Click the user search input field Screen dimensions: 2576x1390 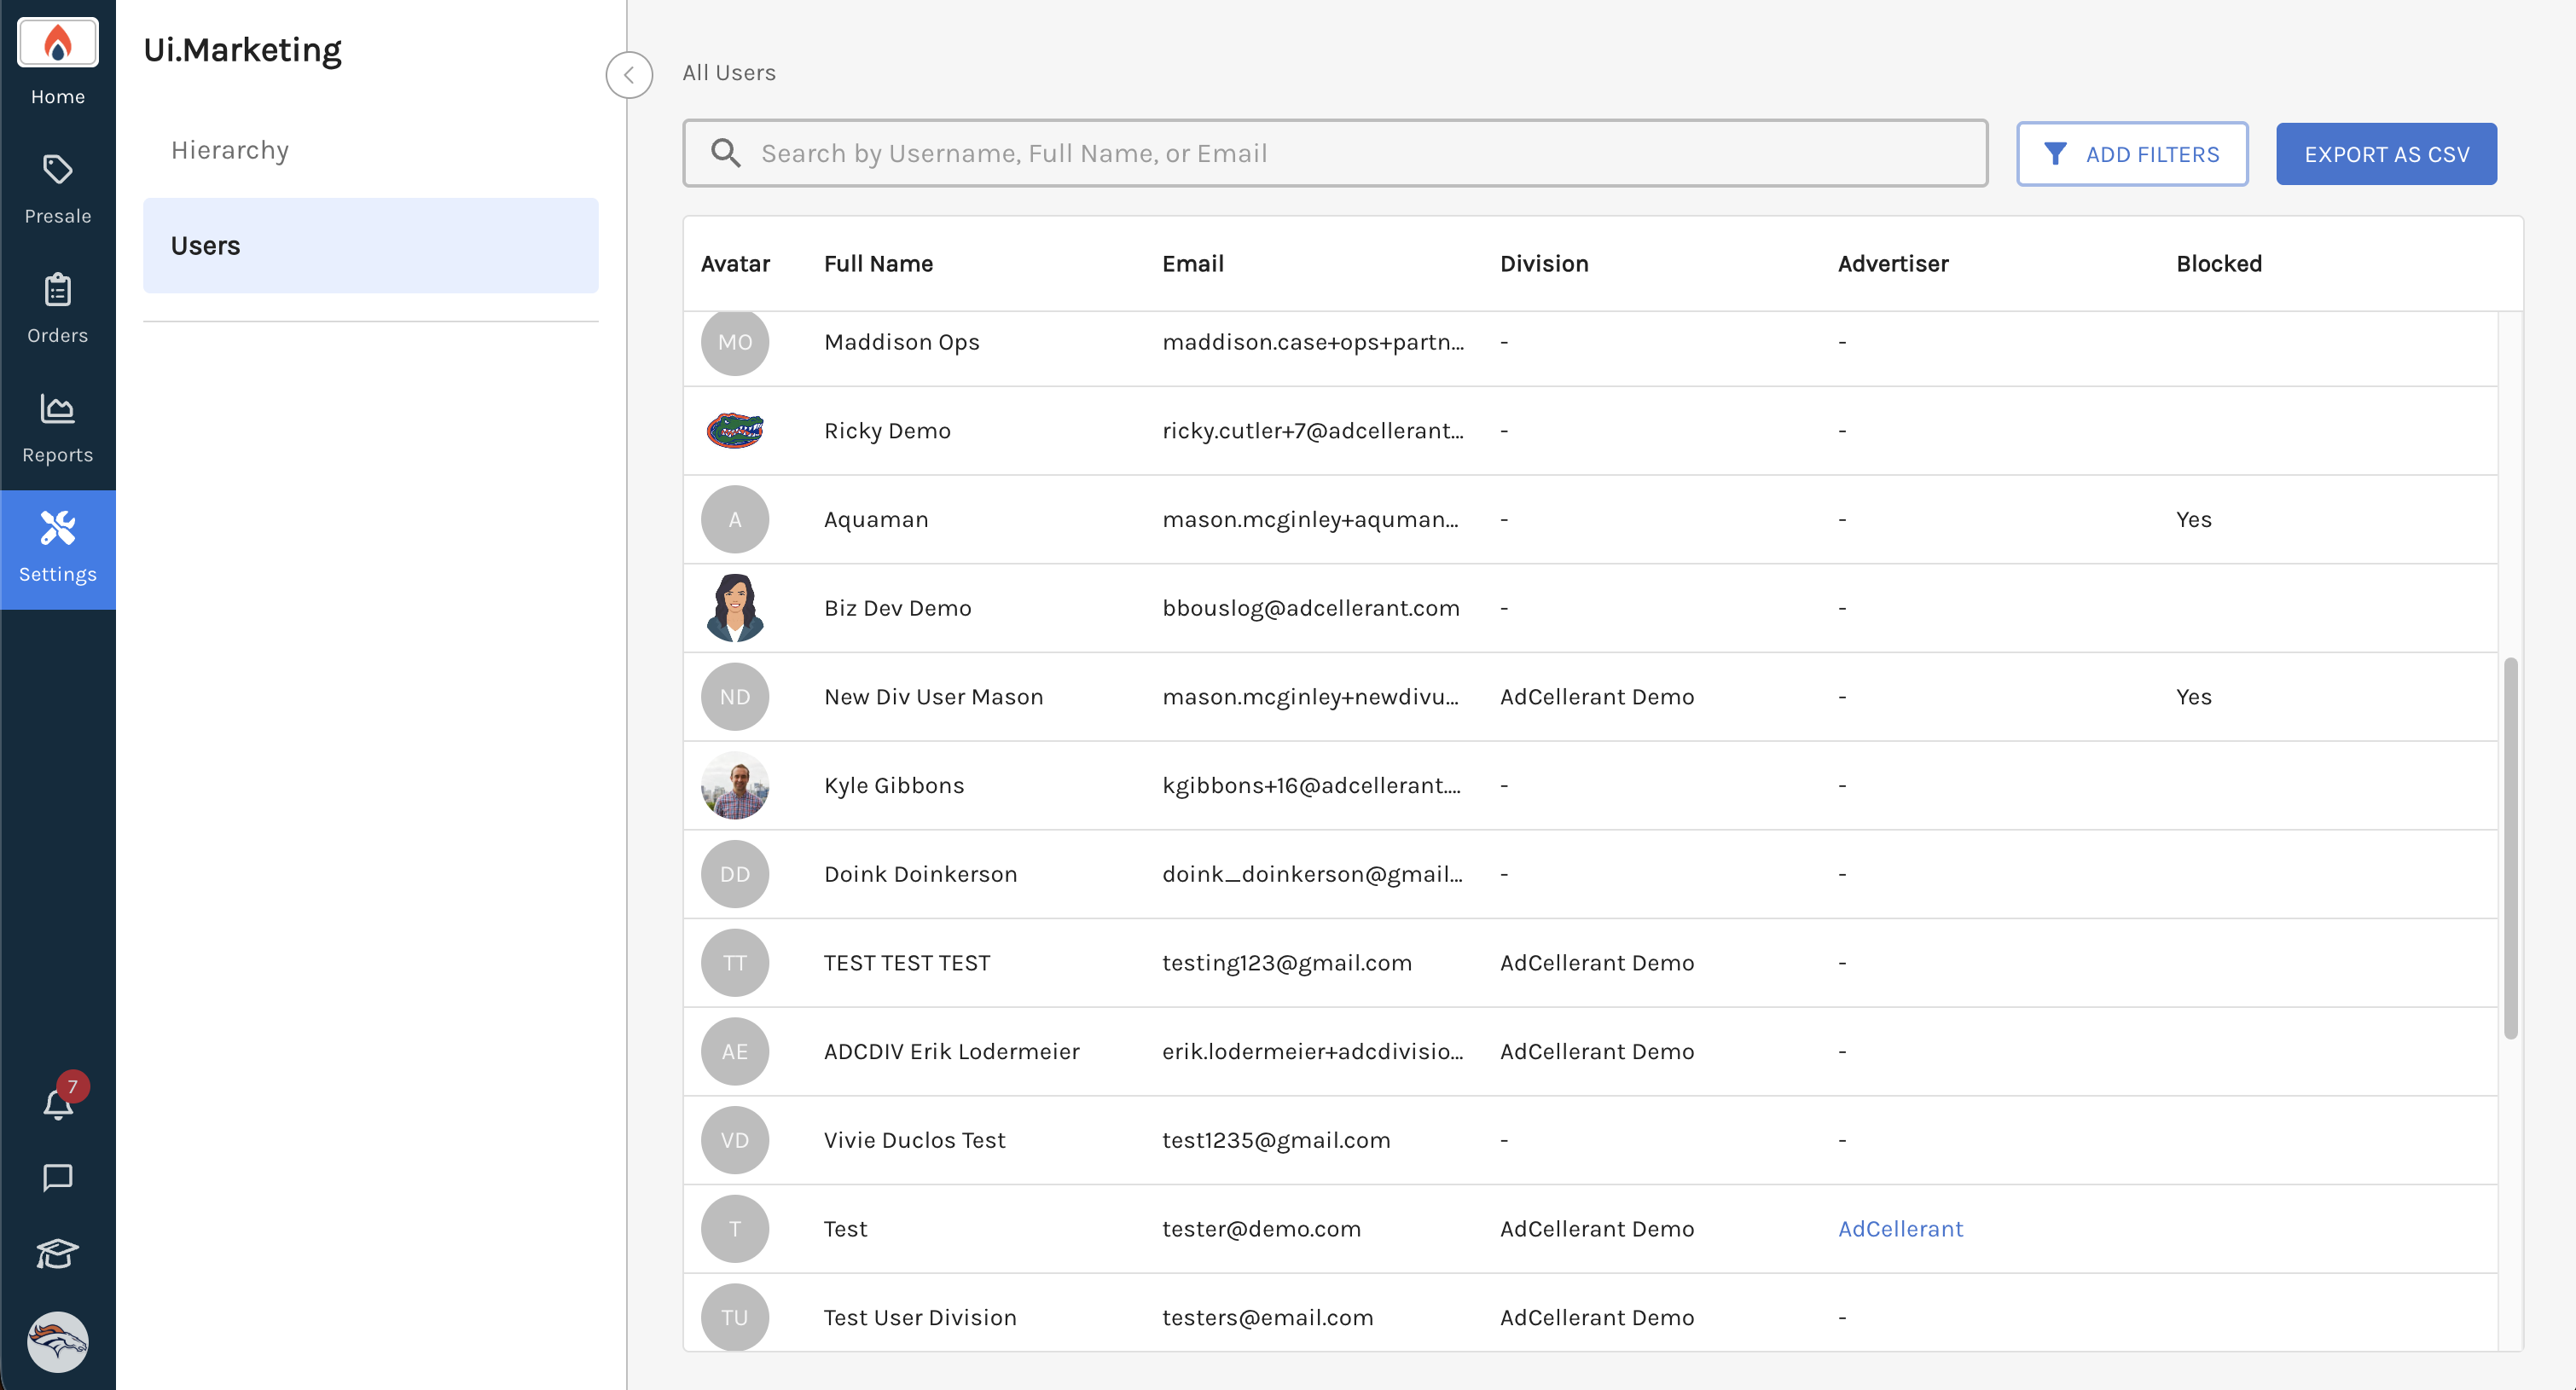[x=1335, y=153]
